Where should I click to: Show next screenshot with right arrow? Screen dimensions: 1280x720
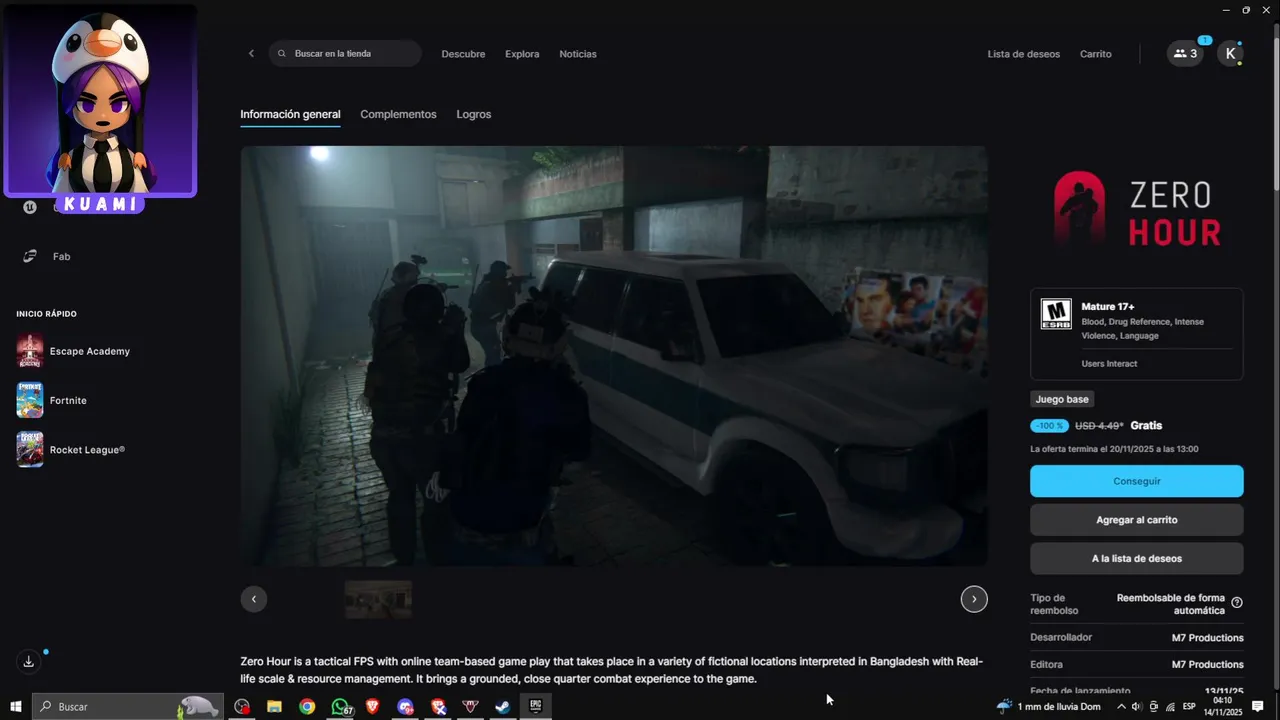974,599
